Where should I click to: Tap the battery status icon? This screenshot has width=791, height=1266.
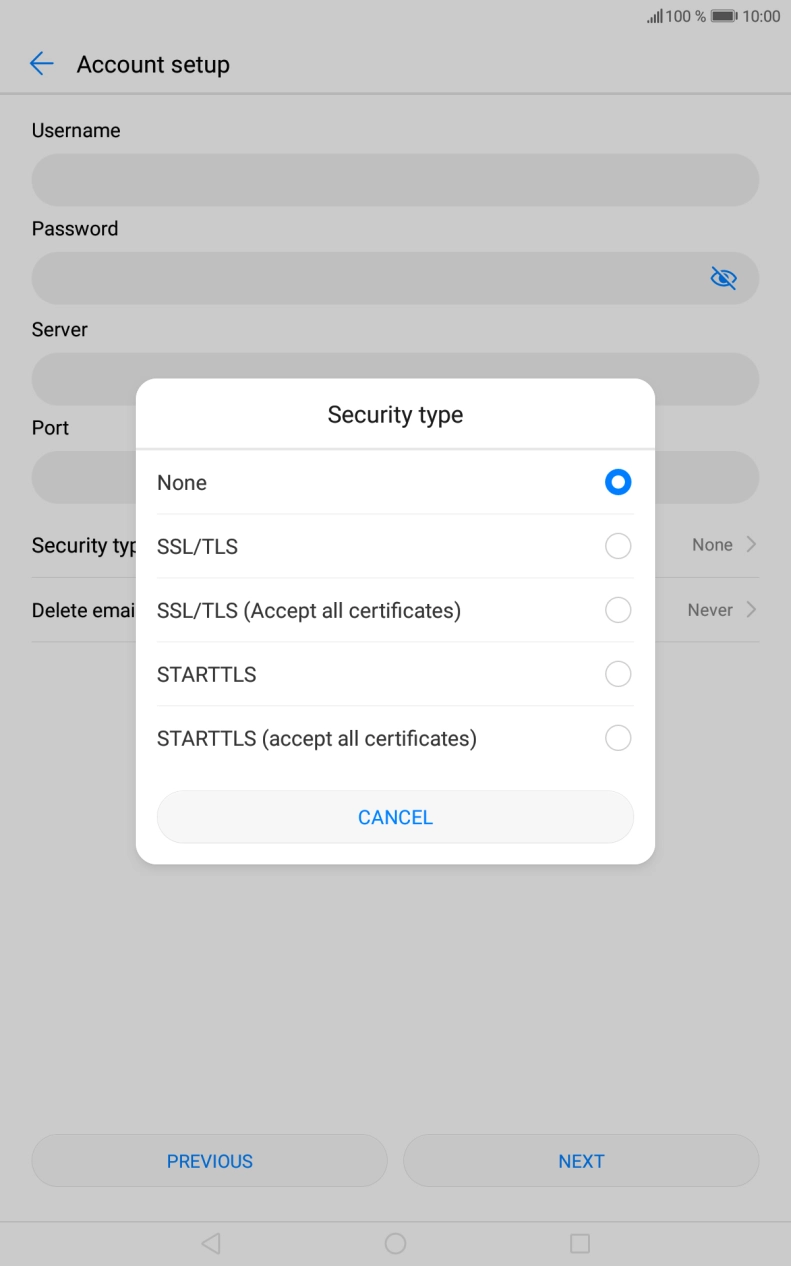tap(724, 16)
